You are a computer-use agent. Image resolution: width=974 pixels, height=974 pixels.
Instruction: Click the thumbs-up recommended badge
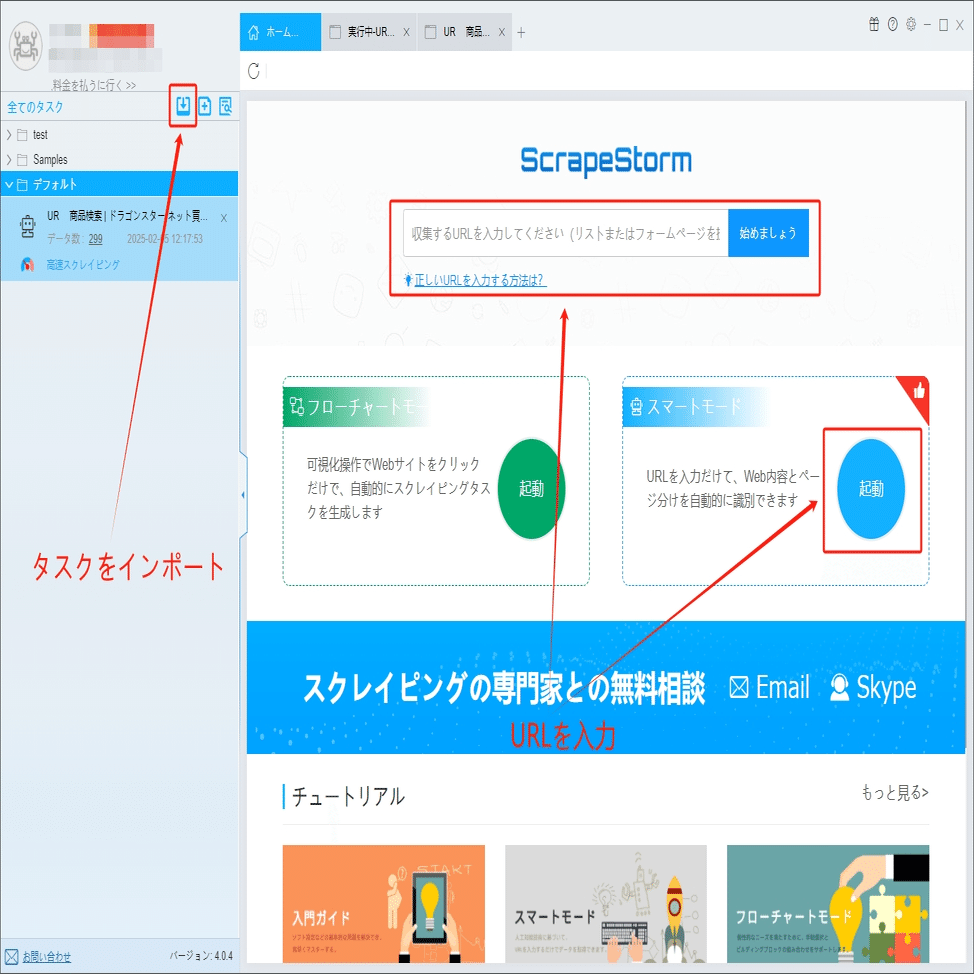pyautogui.click(x=917, y=393)
